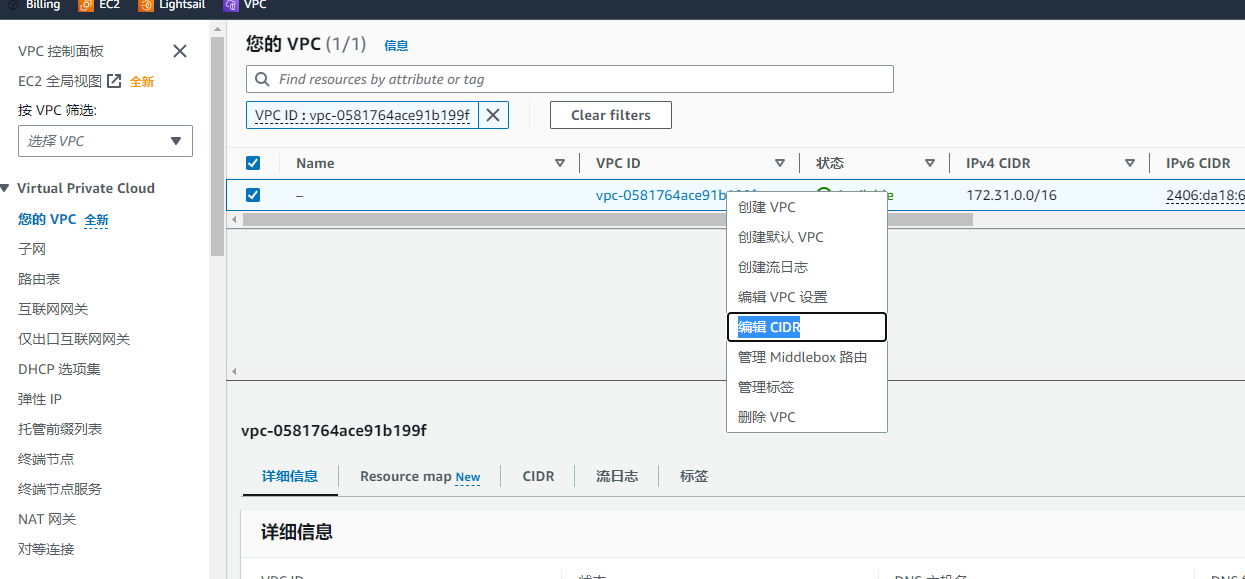1245x579 pixels.
Task: Open Lightsail service shortcut icon
Action: tap(145, 5)
